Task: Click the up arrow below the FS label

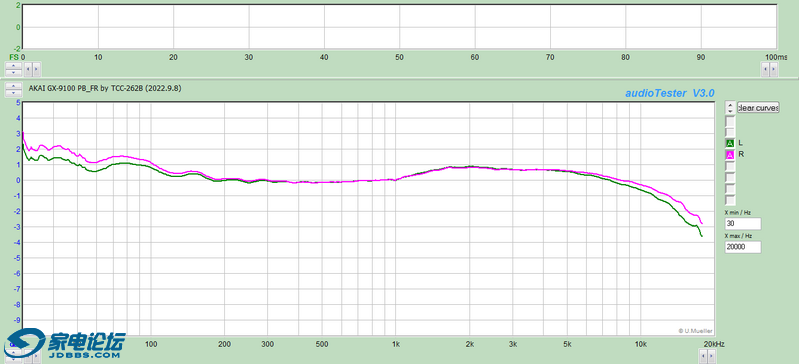Action: click(13, 65)
